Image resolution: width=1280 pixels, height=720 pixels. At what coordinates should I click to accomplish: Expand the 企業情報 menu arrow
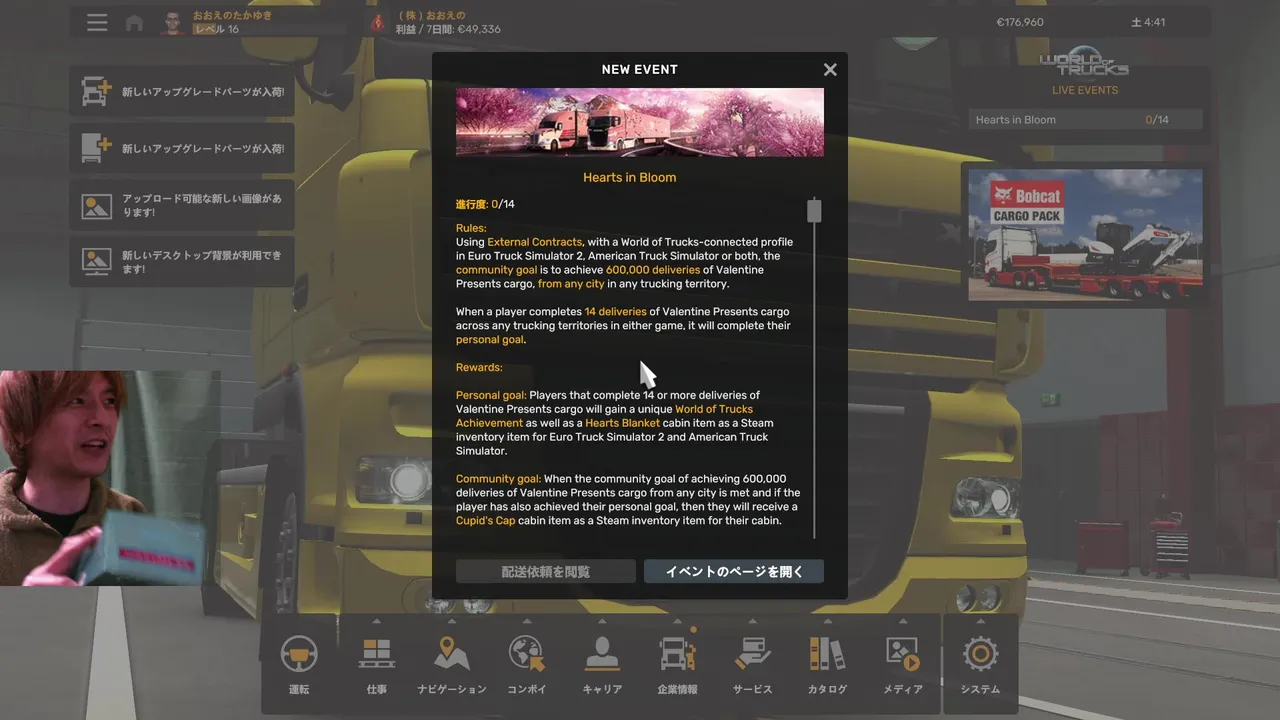pos(677,620)
